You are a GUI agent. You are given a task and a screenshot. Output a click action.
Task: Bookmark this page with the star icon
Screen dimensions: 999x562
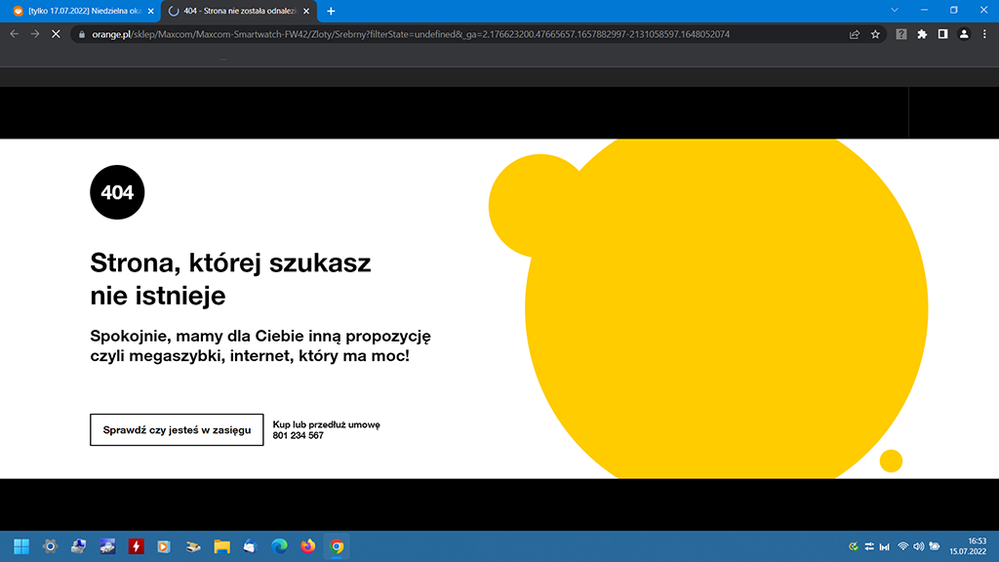click(x=876, y=34)
